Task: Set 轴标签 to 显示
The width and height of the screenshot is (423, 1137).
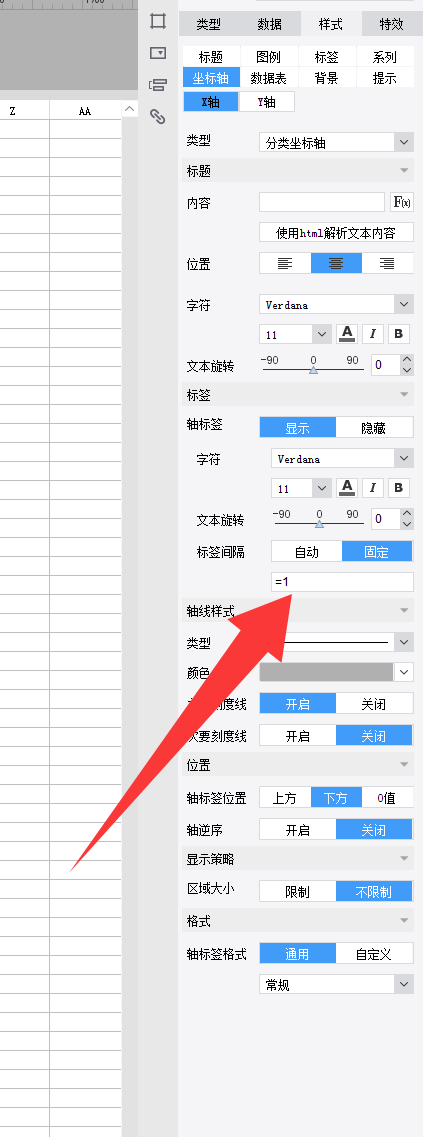Action: click(x=297, y=428)
